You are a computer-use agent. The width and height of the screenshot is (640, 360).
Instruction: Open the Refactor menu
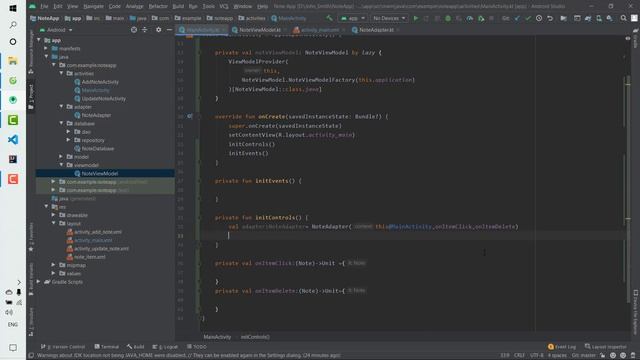point(158,7)
